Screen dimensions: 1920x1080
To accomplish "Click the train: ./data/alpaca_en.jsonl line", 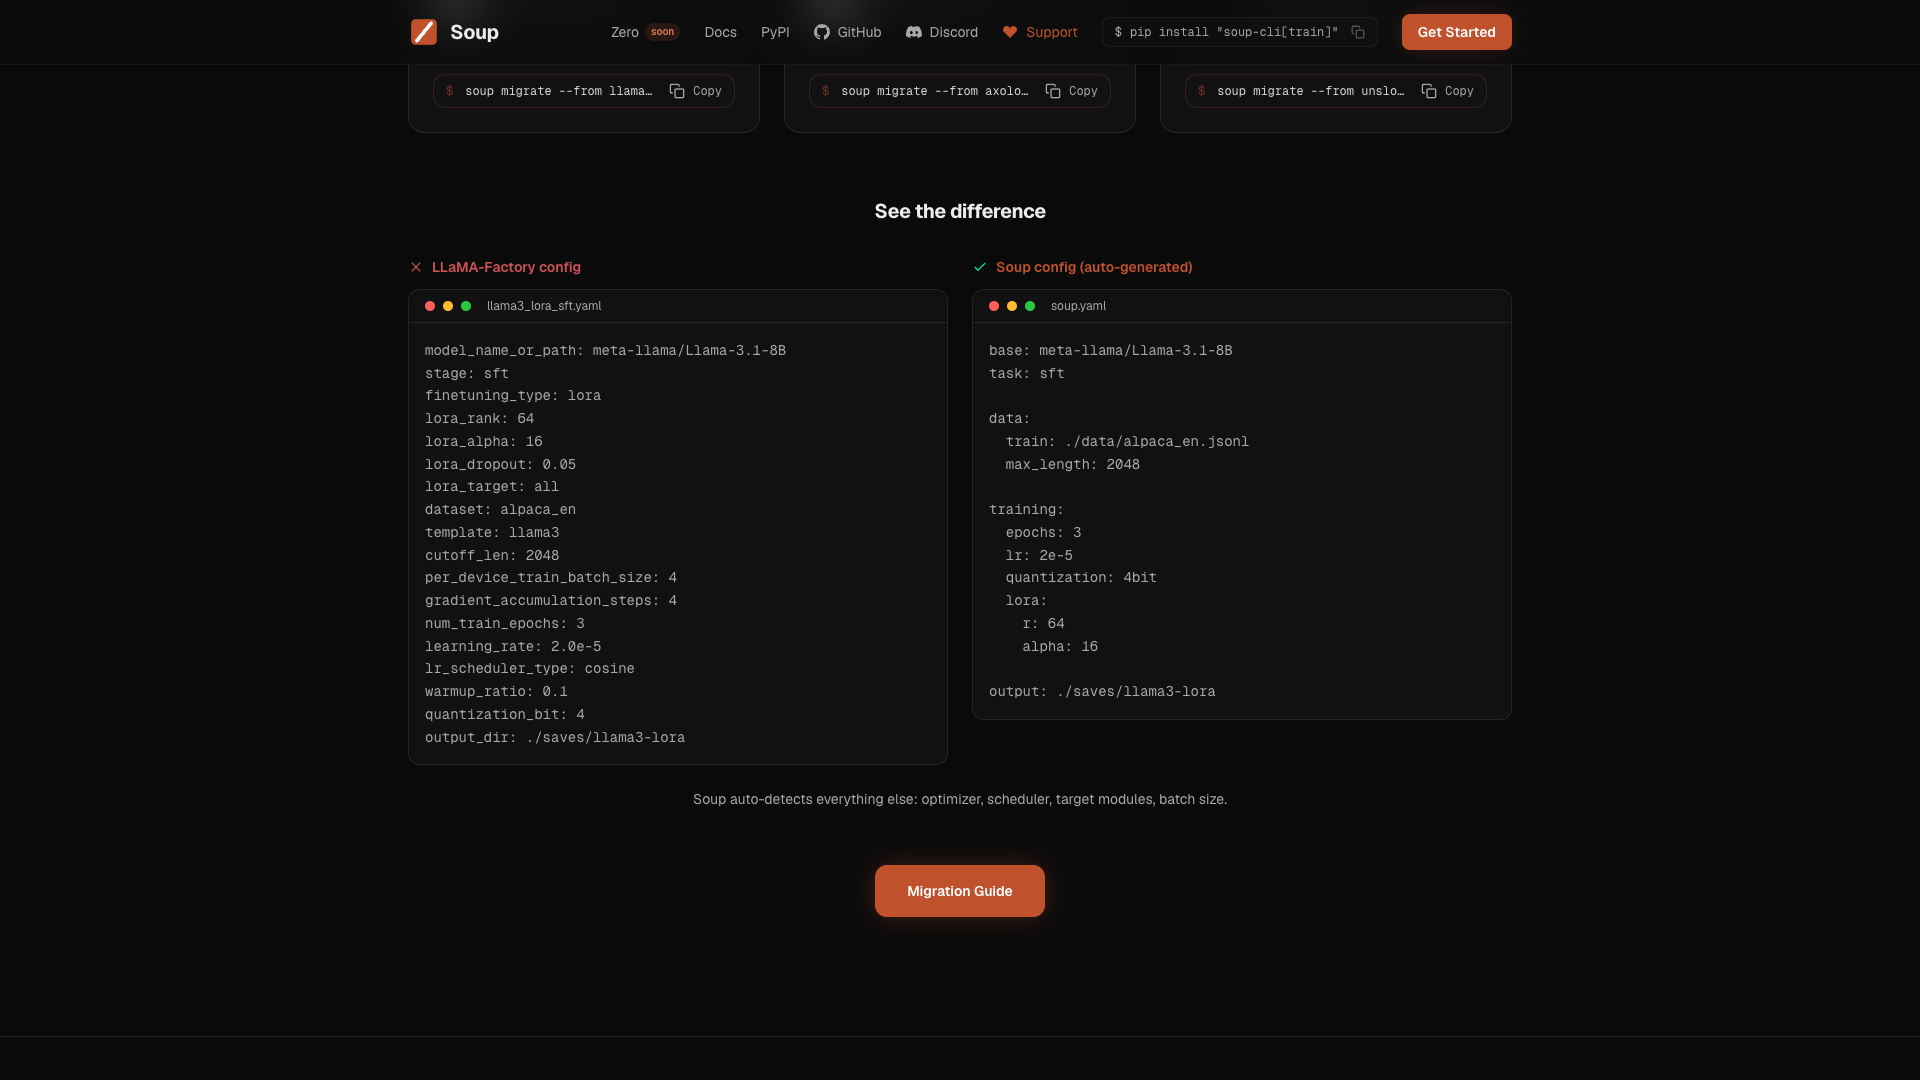I will (1127, 442).
